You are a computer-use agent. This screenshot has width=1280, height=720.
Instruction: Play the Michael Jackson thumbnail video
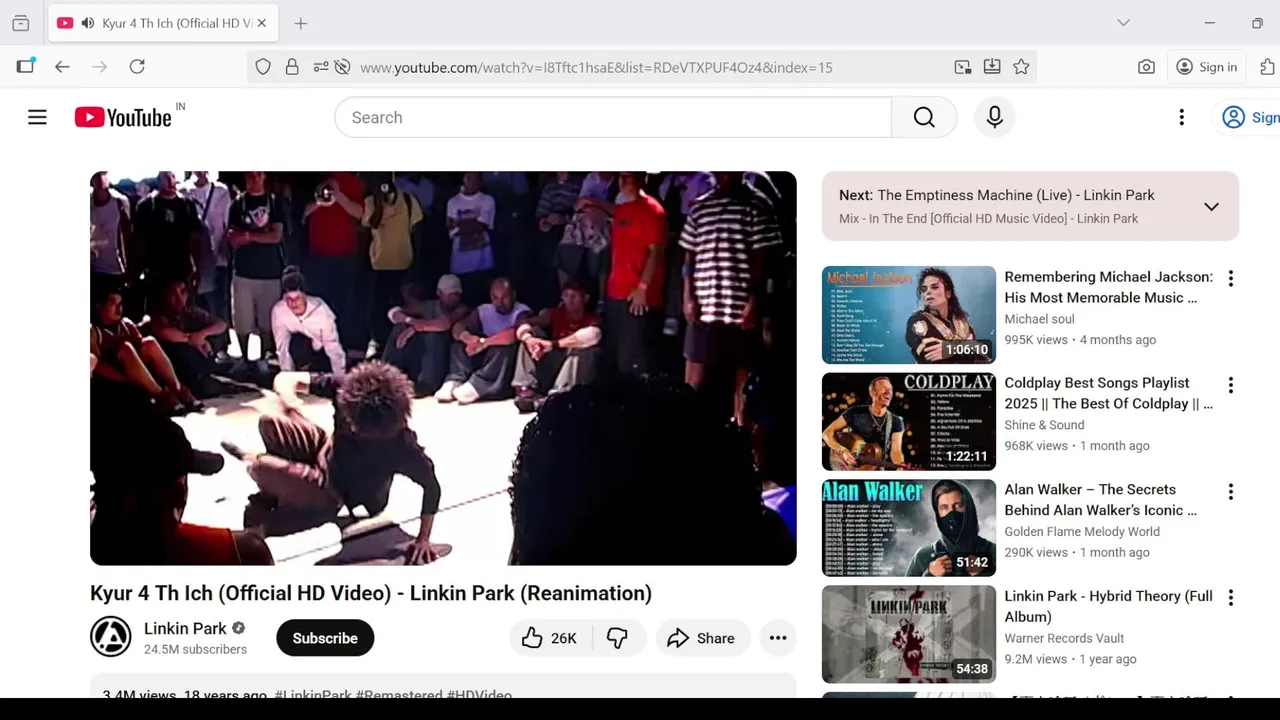(x=909, y=315)
